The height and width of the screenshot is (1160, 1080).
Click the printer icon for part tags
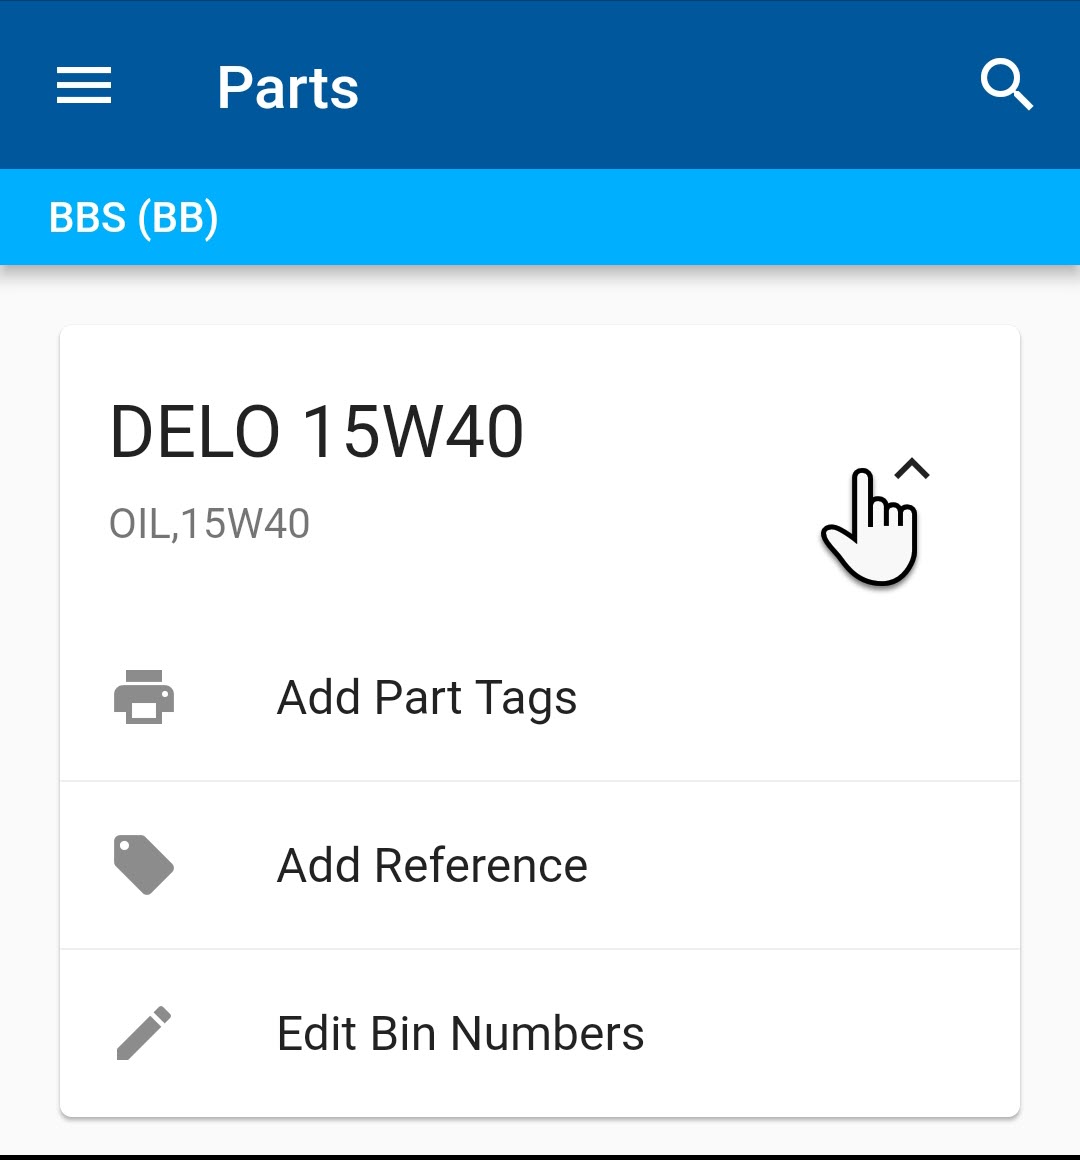tap(144, 697)
